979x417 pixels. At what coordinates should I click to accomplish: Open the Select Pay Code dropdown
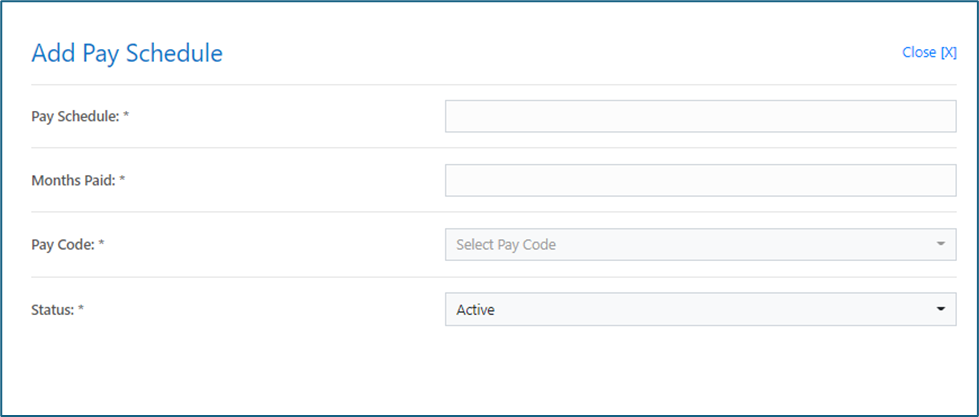point(701,244)
